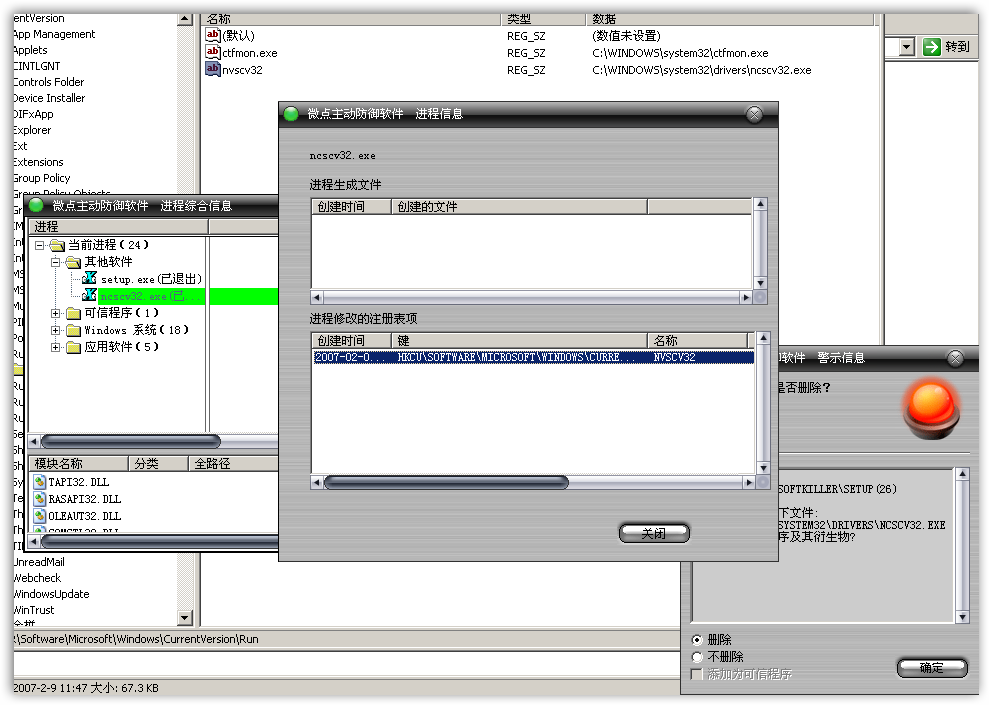Viewport: 990px width, 706px height.
Task: Select the Device Installer registry key
Action: 49,98
